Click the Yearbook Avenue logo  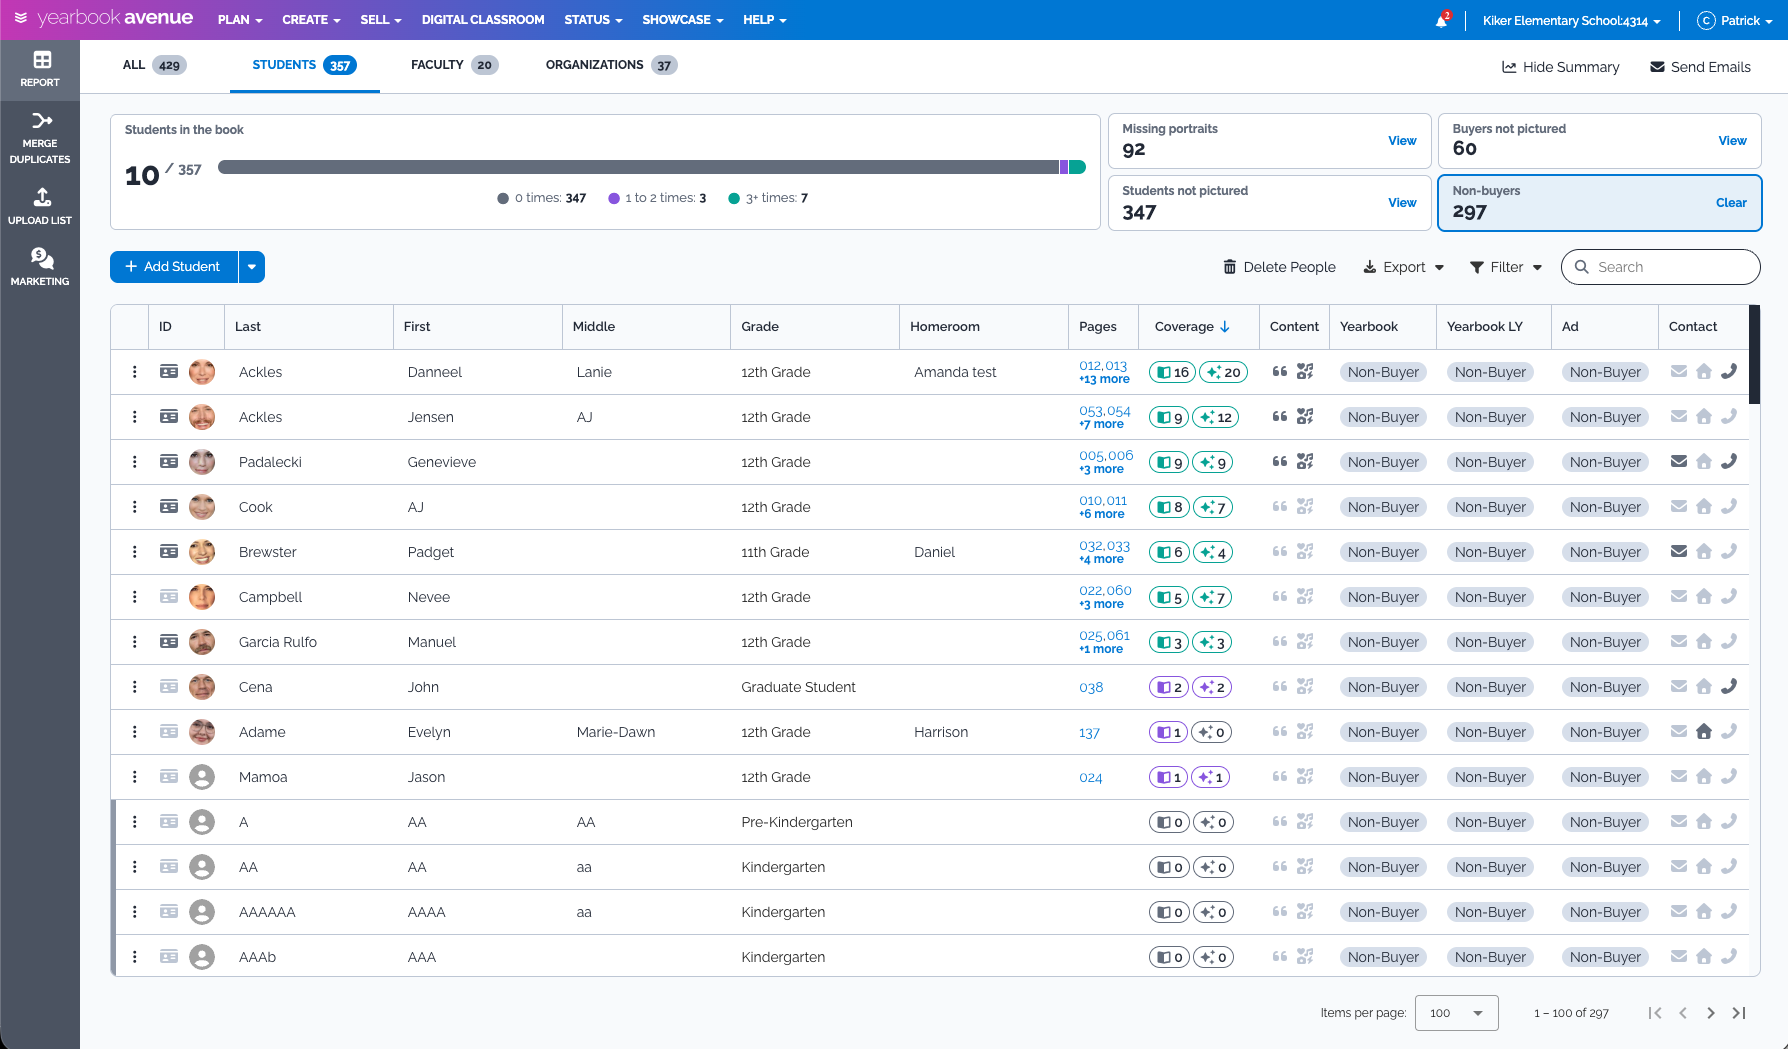[x=103, y=18]
